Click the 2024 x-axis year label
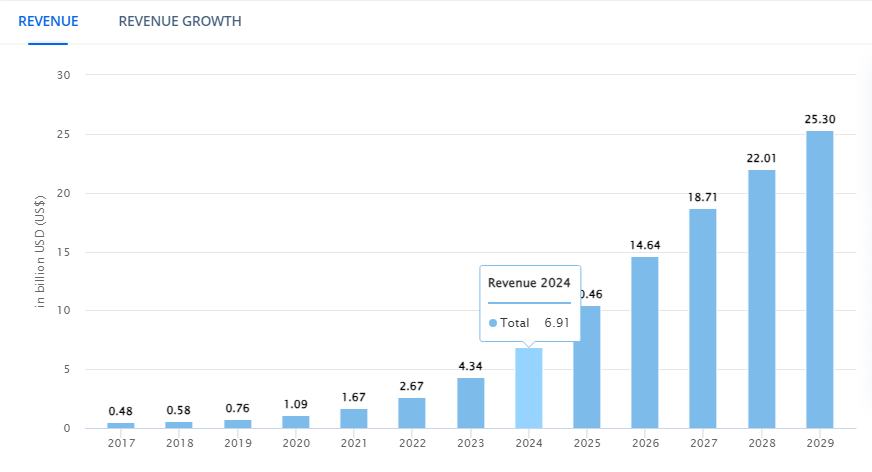 tap(529, 443)
